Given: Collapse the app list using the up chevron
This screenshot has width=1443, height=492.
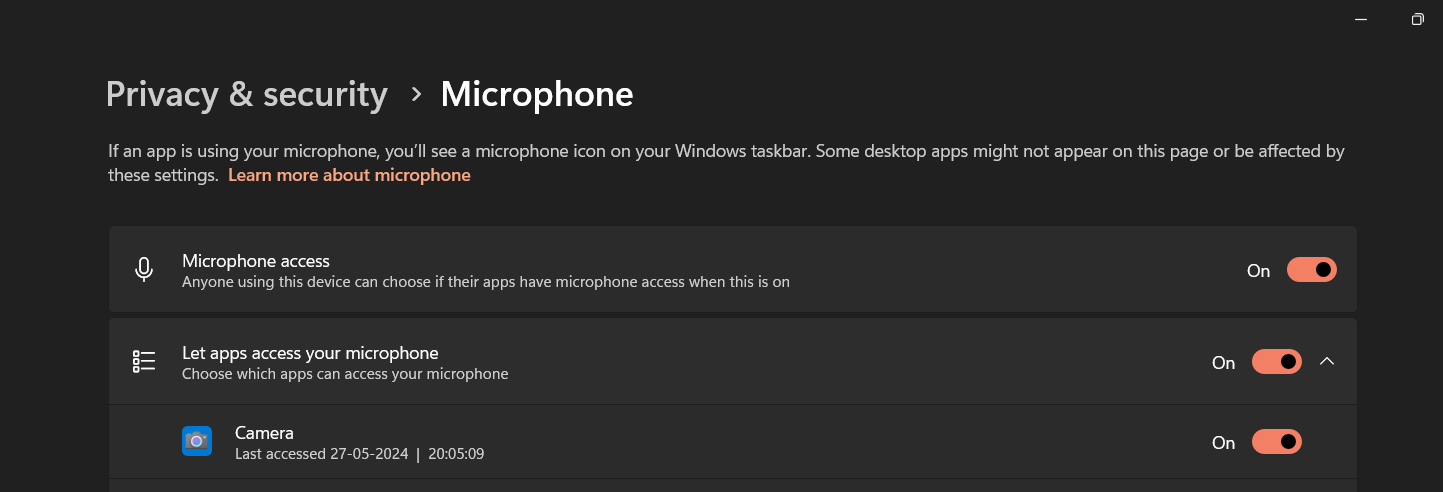Looking at the screenshot, I should (x=1327, y=362).
